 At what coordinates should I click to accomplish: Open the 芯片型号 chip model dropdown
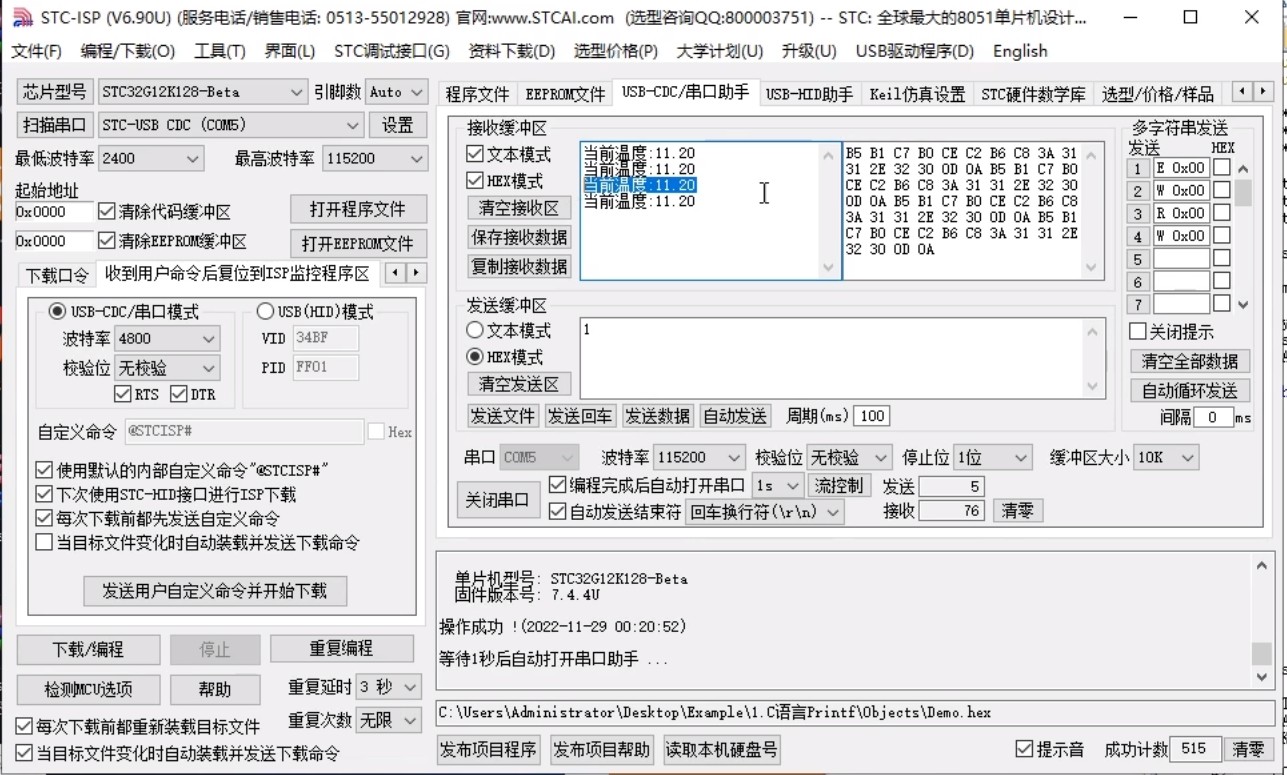coord(202,92)
